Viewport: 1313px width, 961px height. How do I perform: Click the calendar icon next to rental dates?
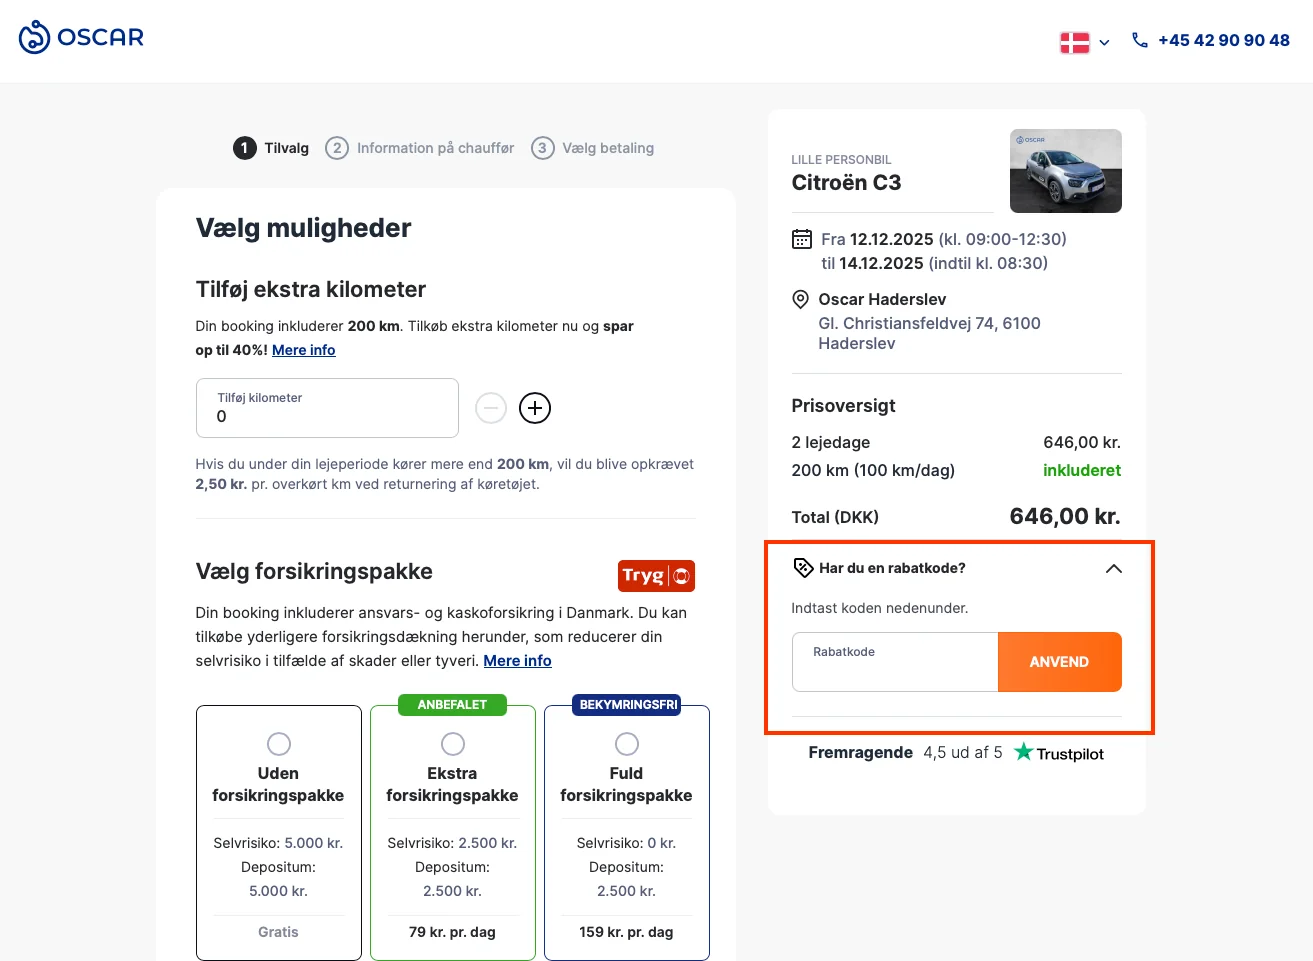pyautogui.click(x=801, y=239)
